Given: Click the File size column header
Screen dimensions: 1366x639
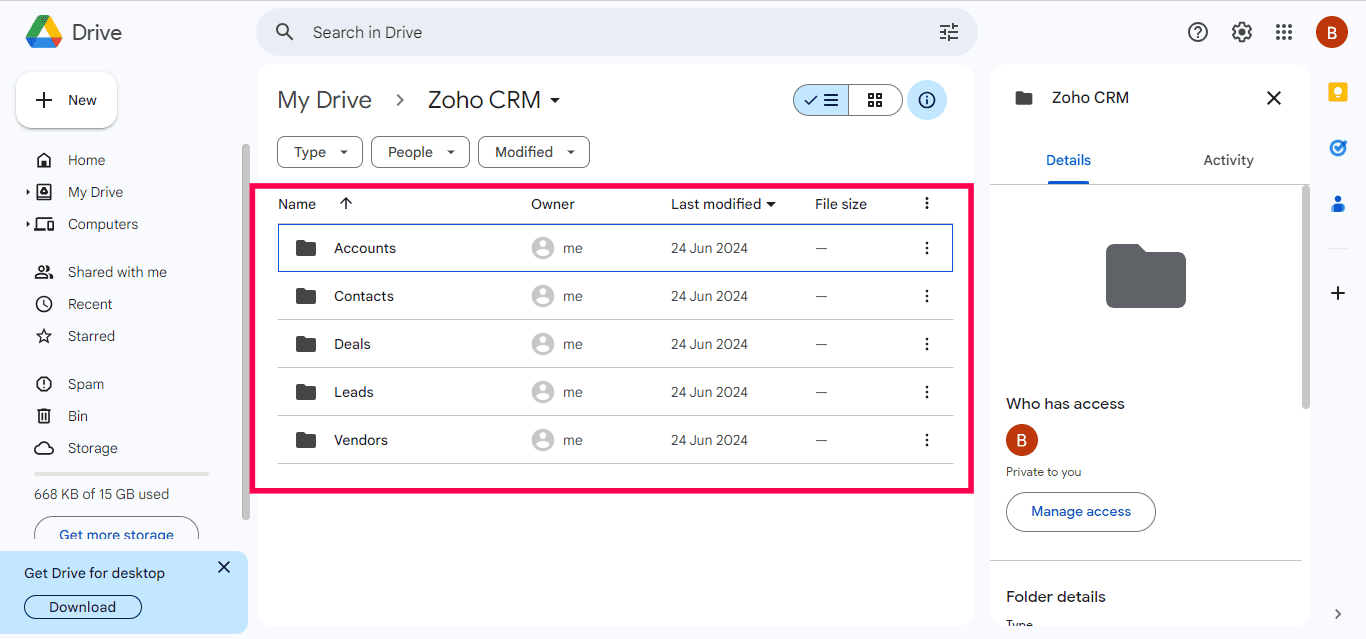Looking at the screenshot, I should point(841,204).
